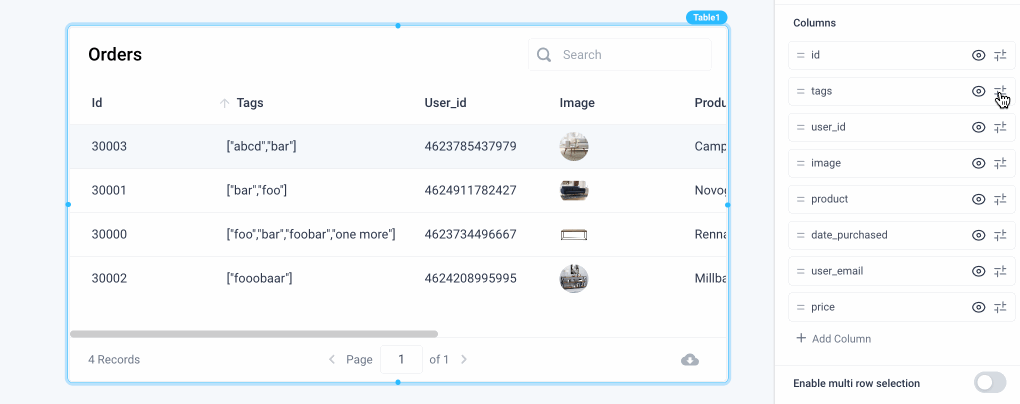Click the drag handle of product column
1020x404 pixels.
(801, 199)
